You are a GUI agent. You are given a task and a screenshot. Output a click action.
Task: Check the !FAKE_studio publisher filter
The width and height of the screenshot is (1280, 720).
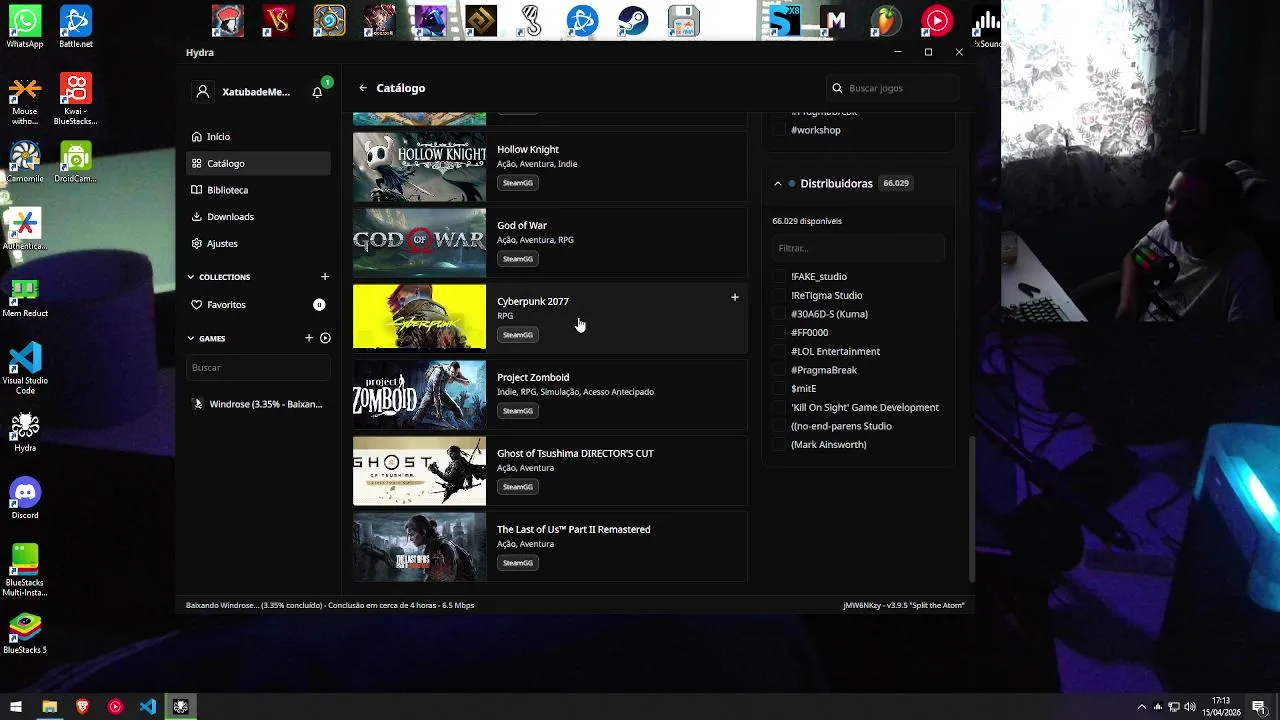(780, 277)
